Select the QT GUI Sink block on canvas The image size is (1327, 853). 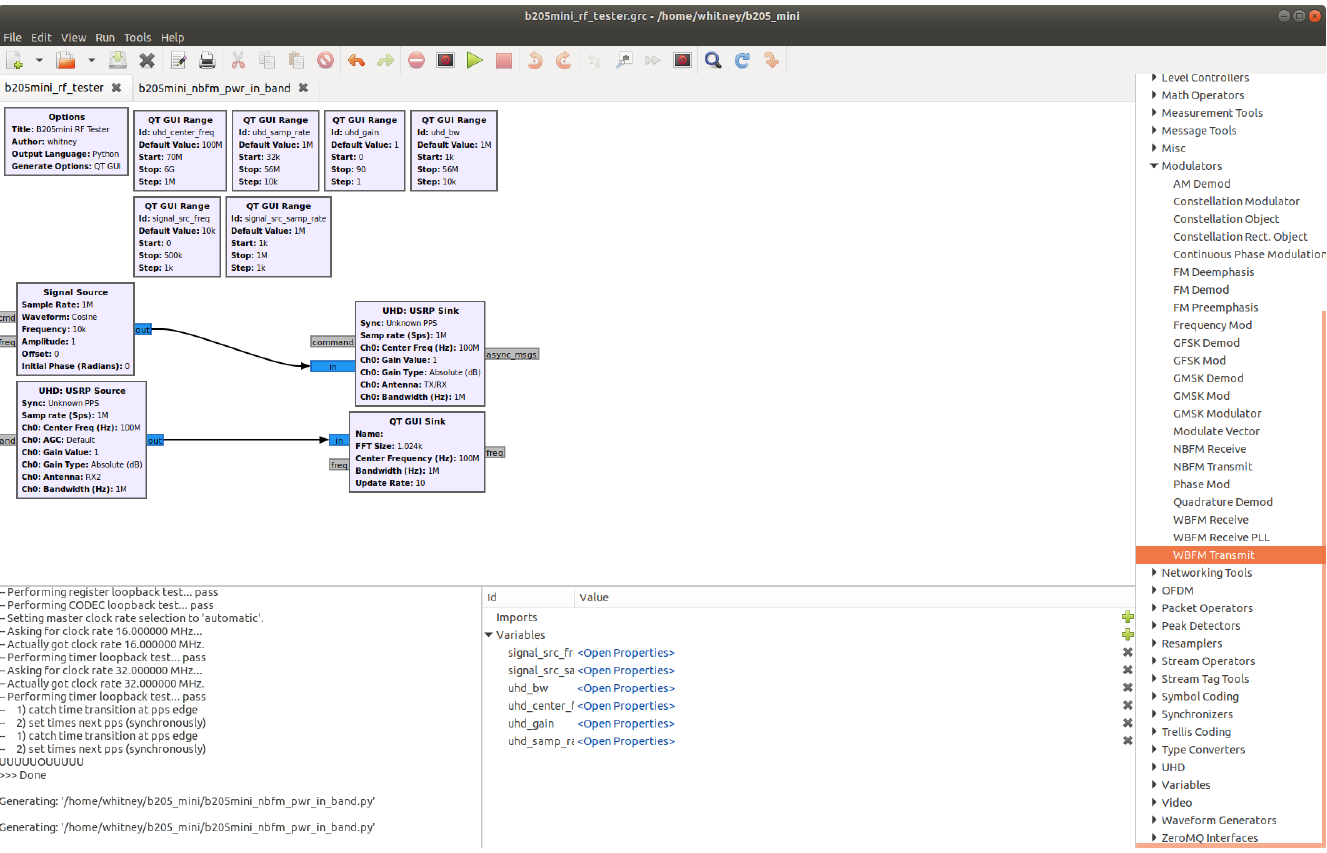[x=417, y=452]
